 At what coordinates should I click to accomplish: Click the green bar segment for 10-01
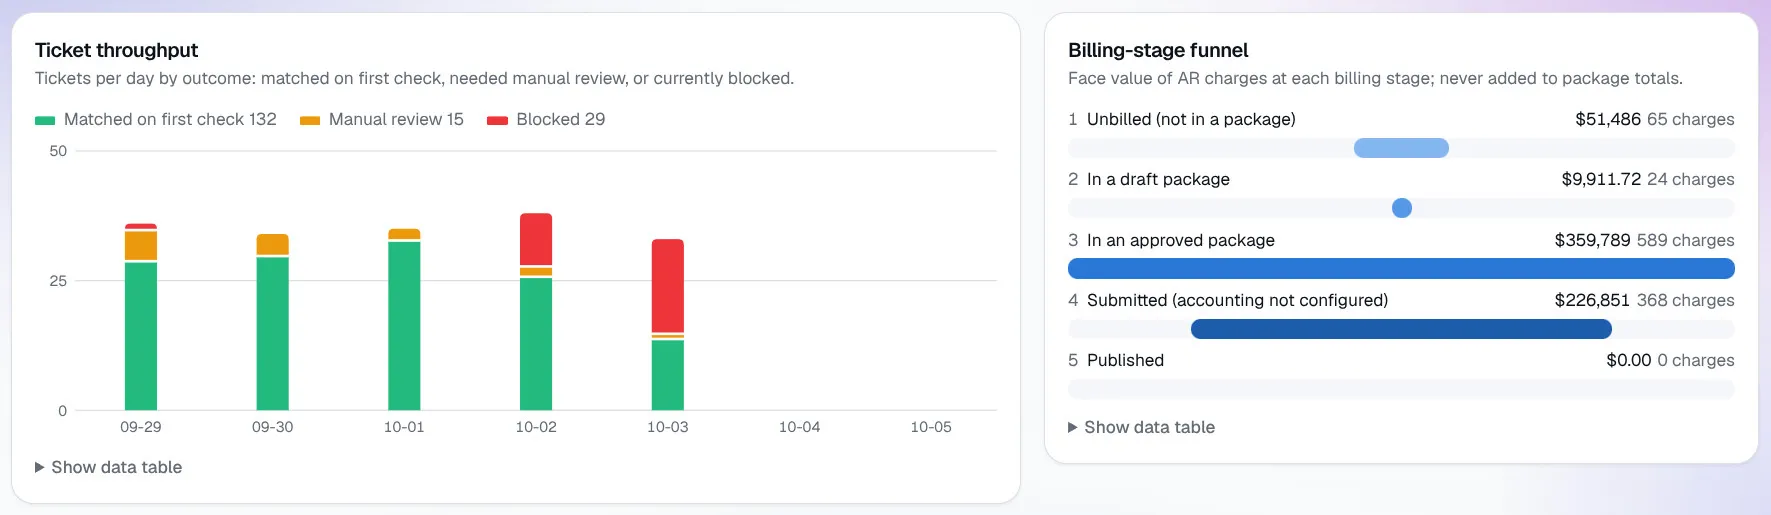tap(404, 326)
